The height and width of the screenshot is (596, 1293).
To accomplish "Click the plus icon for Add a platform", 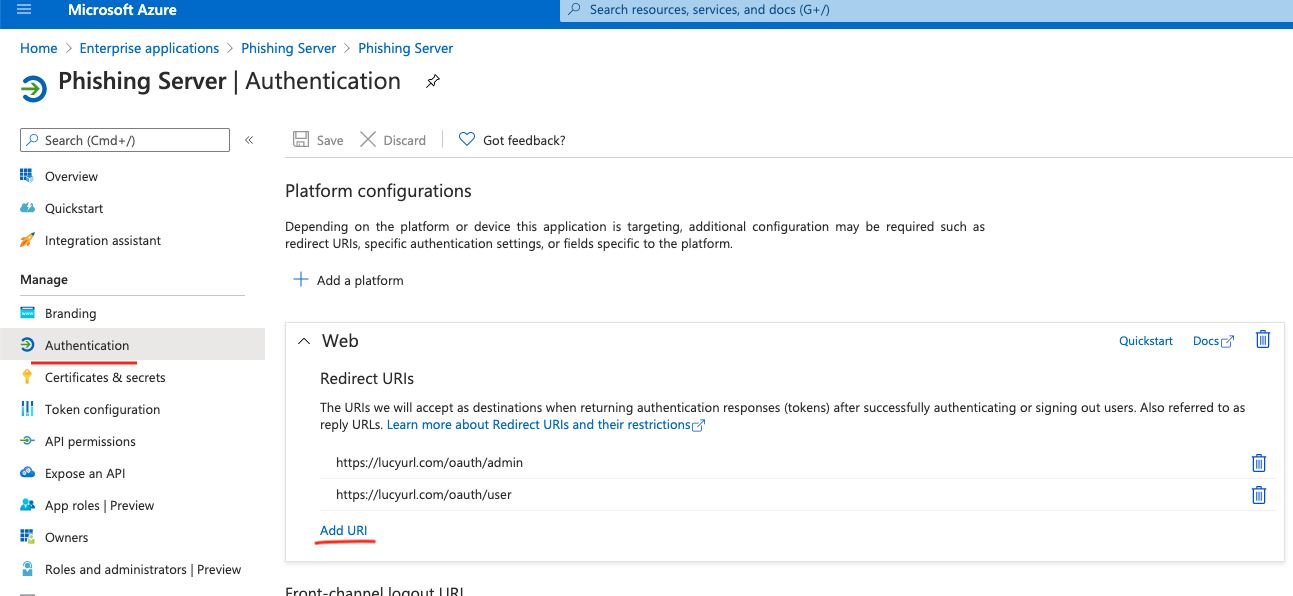I will (x=300, y=280).
